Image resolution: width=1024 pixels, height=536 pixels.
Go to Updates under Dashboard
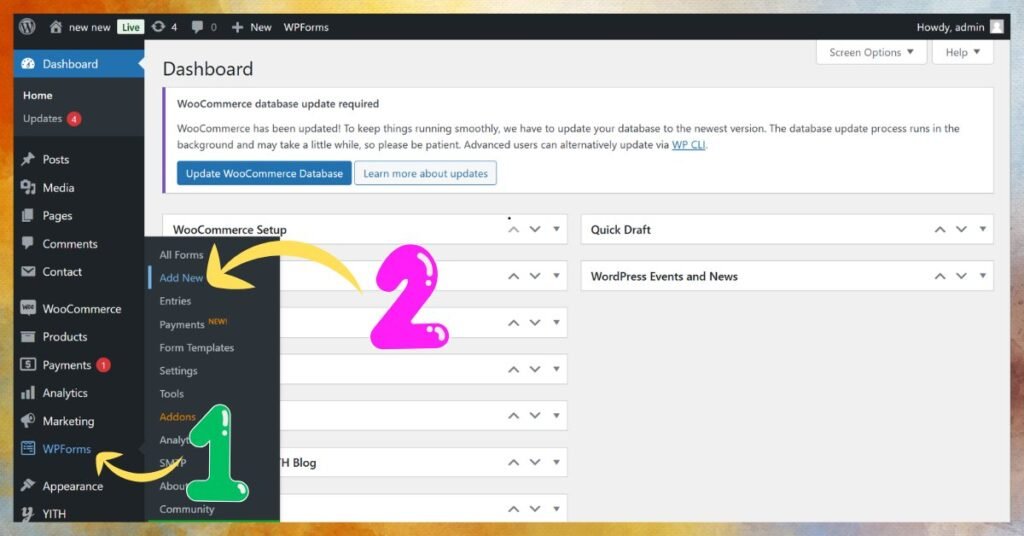click(x=42, y=118)
